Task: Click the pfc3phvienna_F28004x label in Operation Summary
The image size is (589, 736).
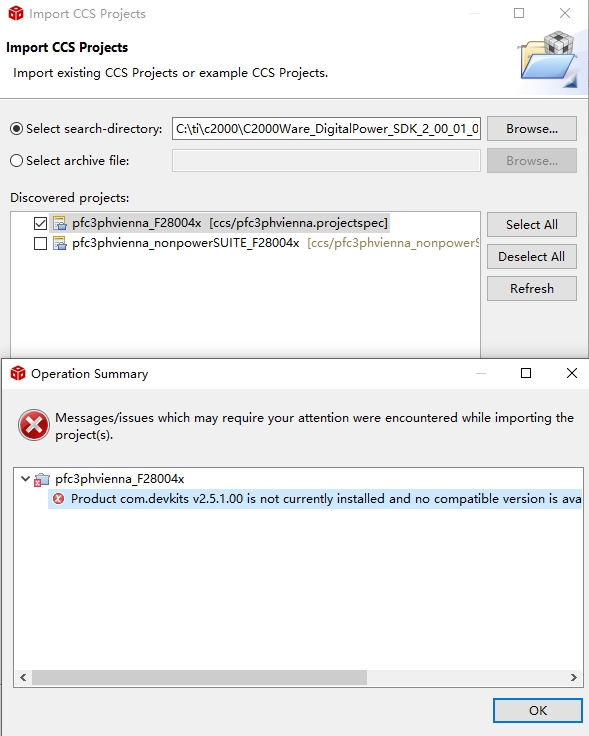Action: tap(120, 479)
